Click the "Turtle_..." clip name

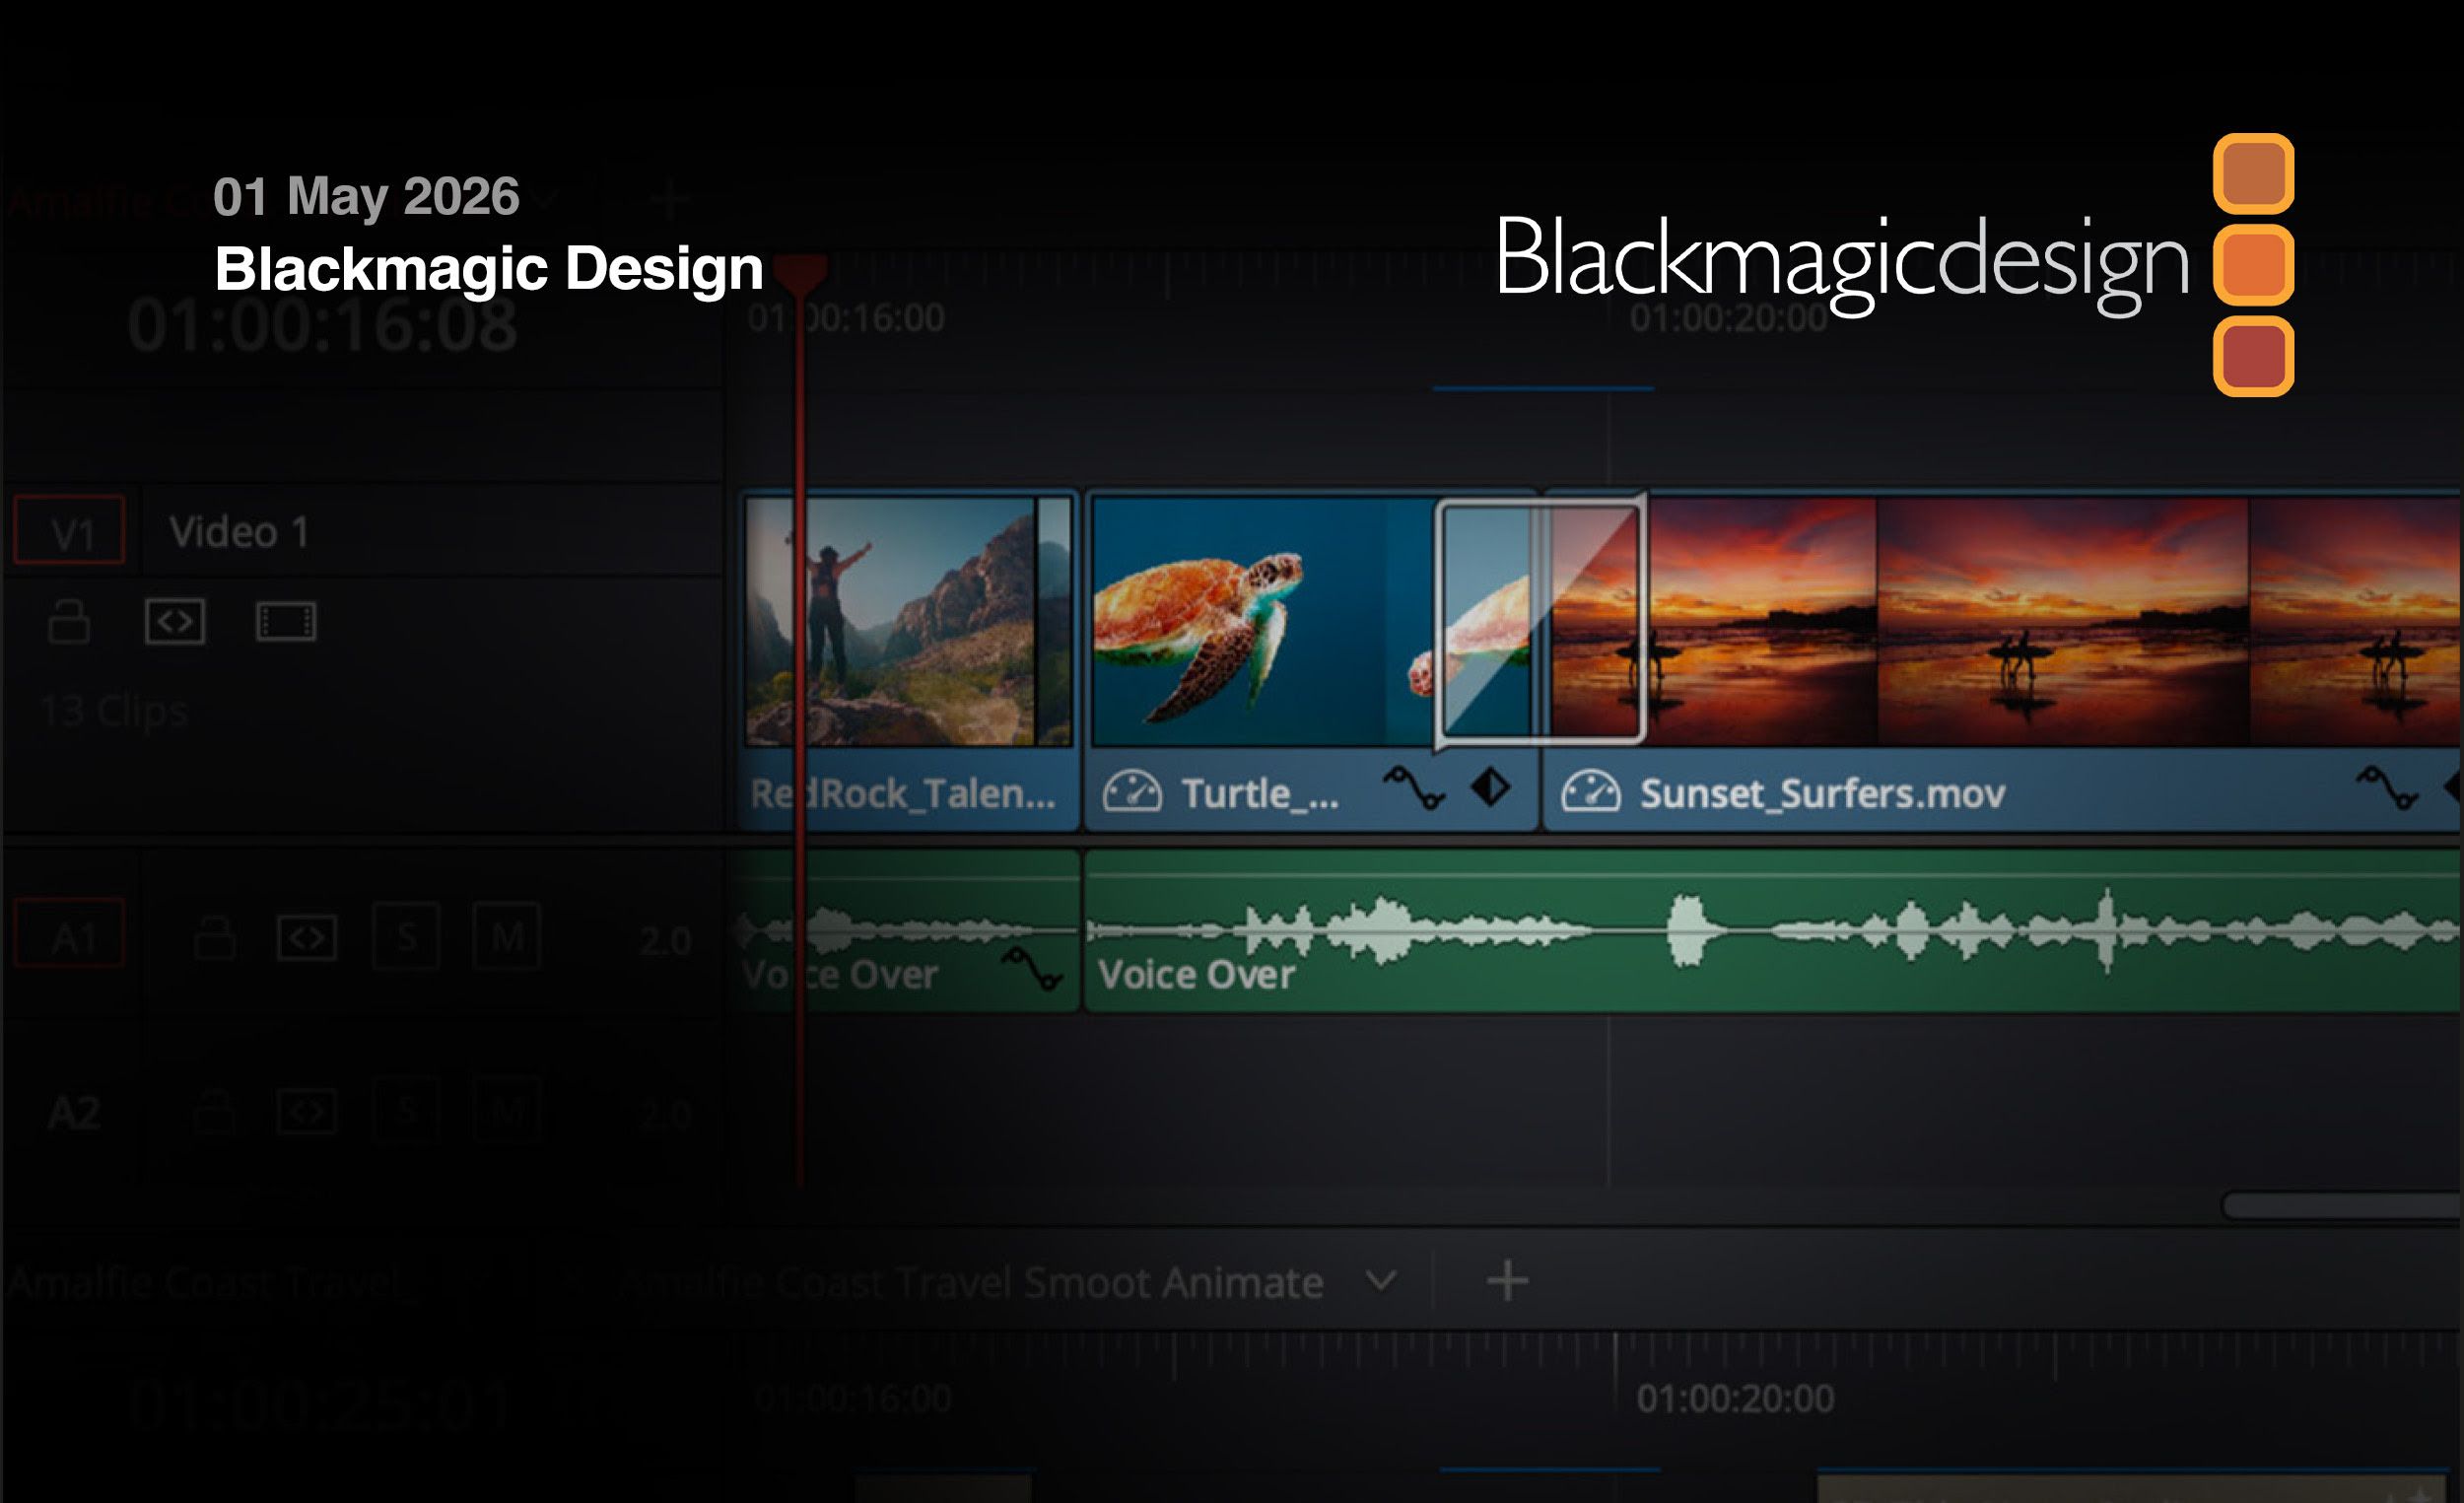coord(1260,794)
